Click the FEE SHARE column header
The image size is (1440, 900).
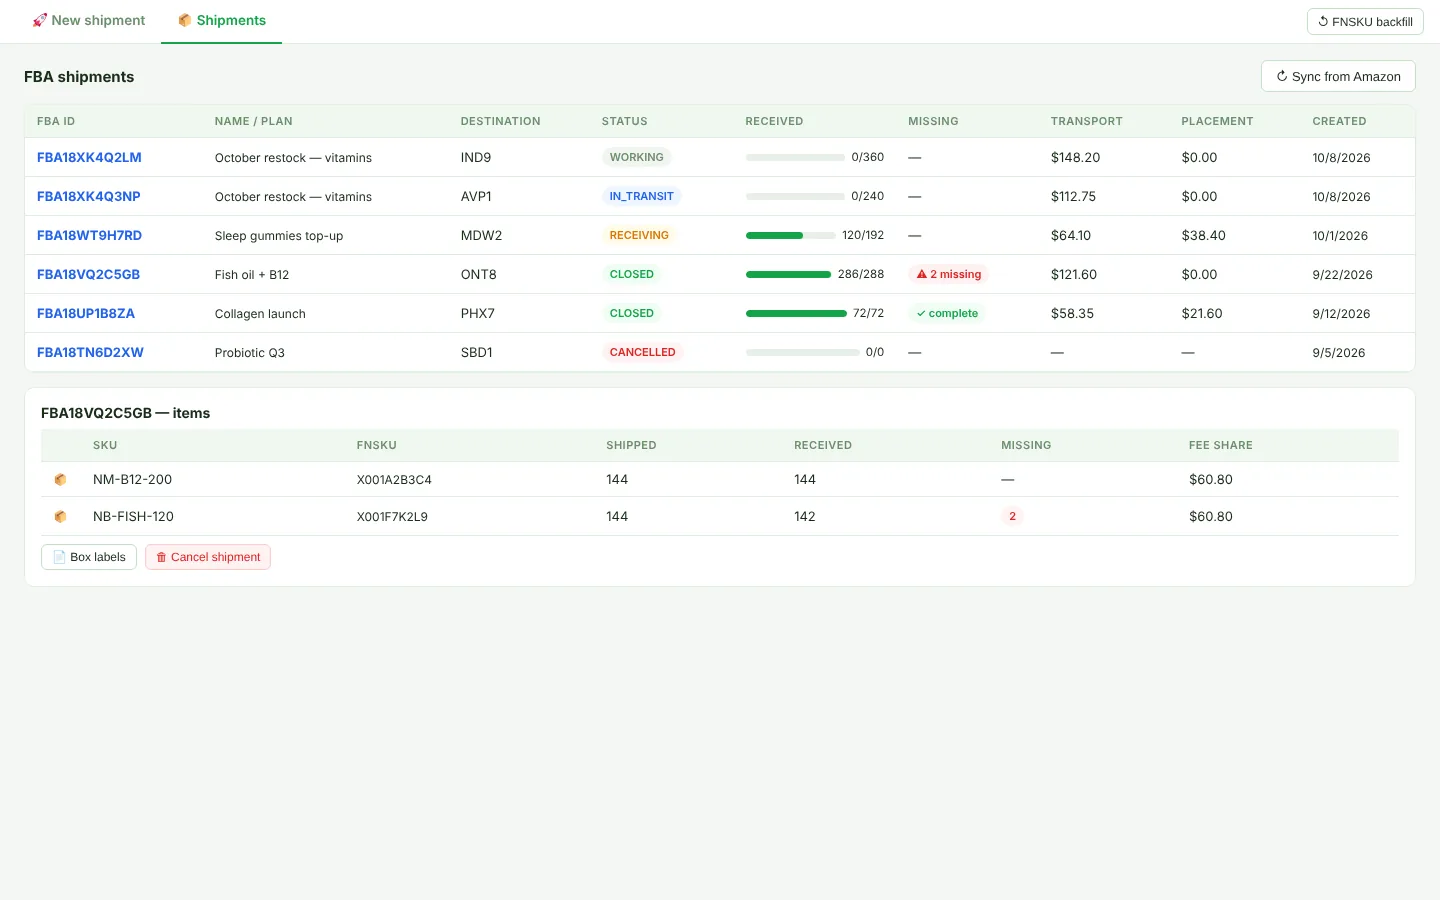1220,445
